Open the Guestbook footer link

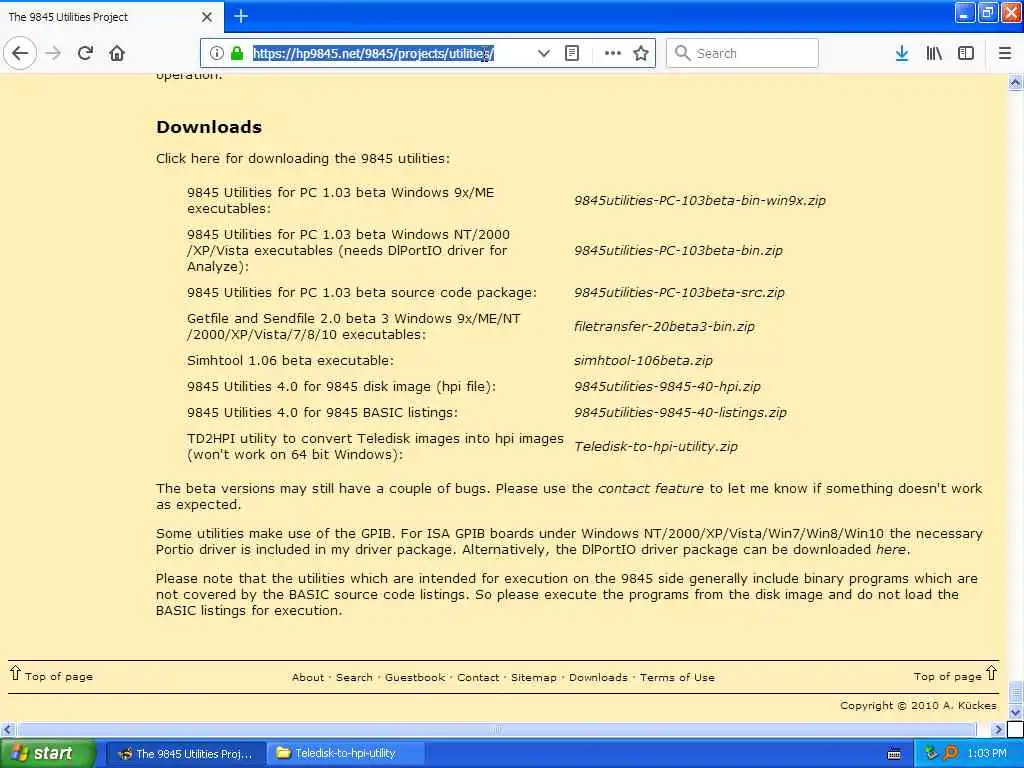point(415,677)
